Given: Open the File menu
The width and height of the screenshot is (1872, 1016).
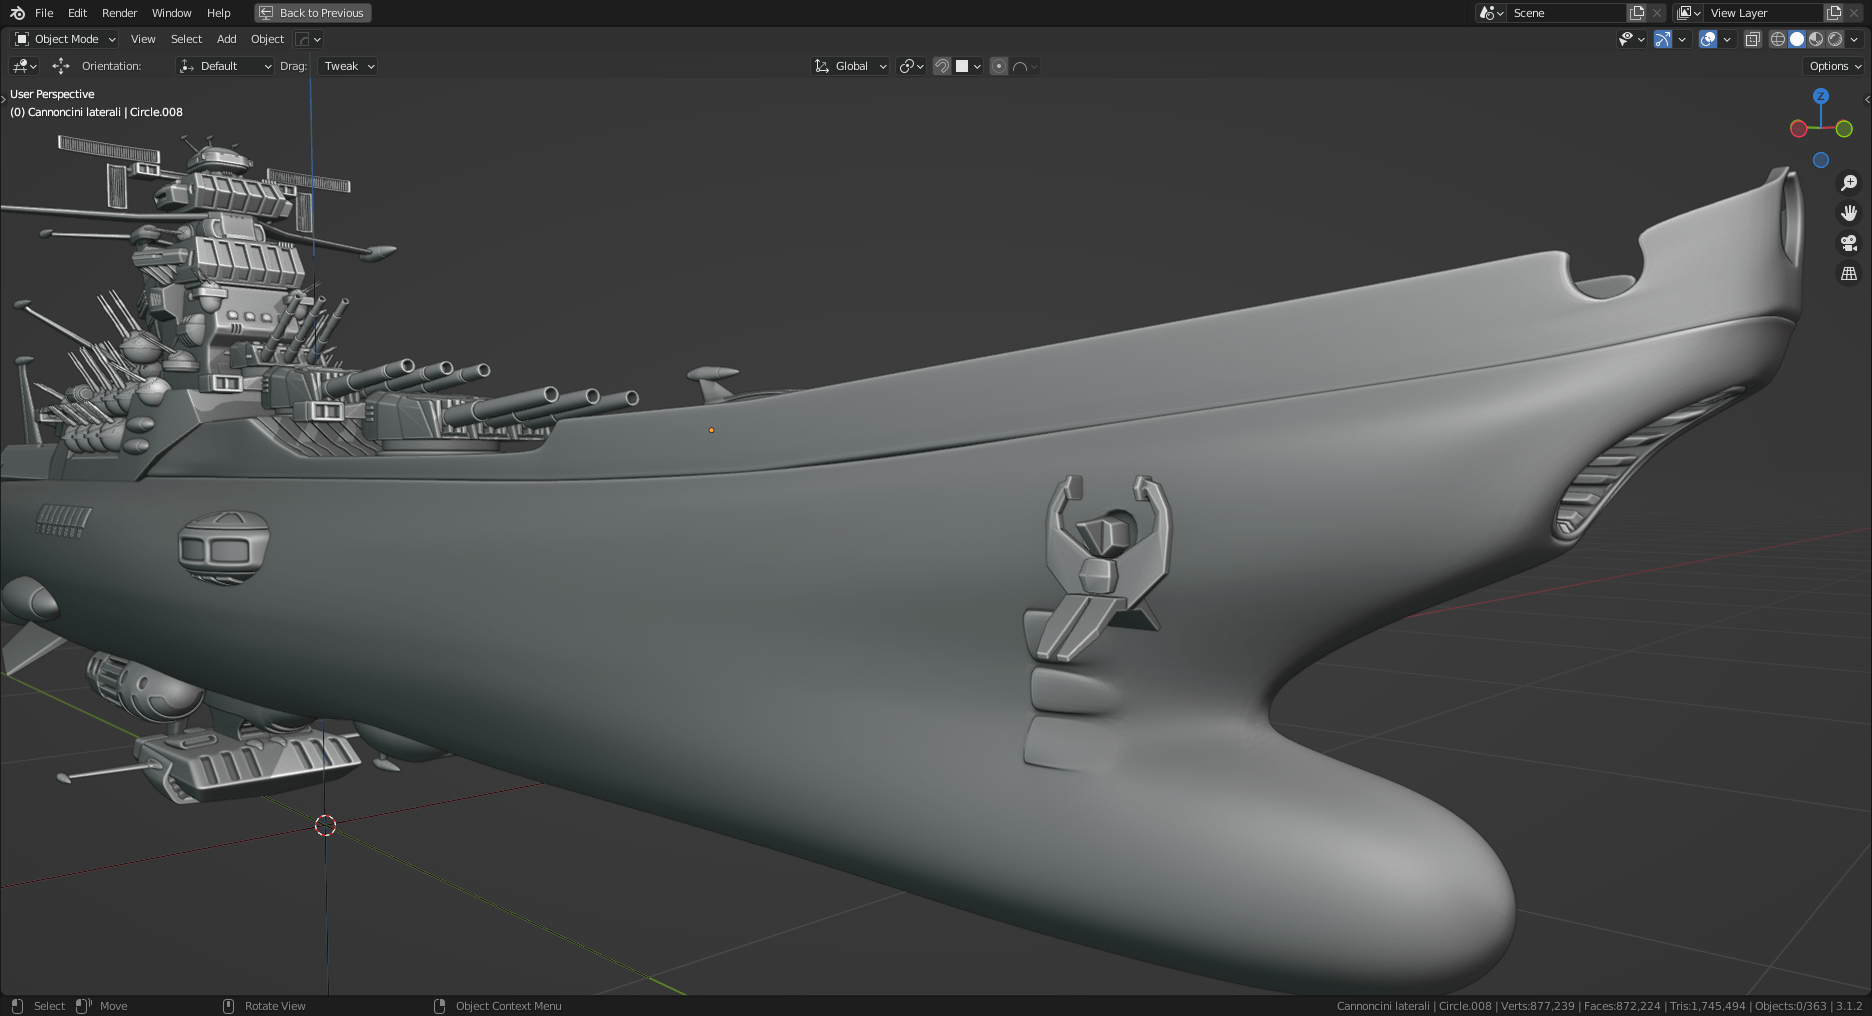Looking at the screenshot, I should (44, 13).
